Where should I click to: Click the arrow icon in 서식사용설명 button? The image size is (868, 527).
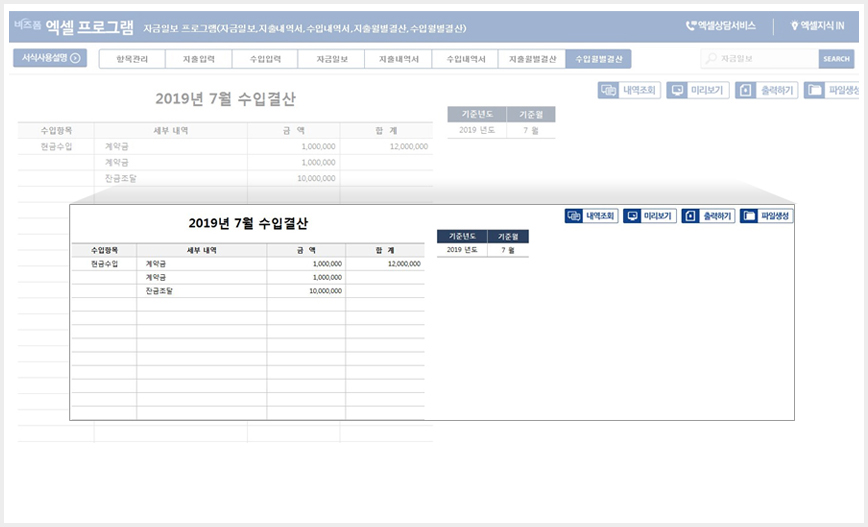75,58
